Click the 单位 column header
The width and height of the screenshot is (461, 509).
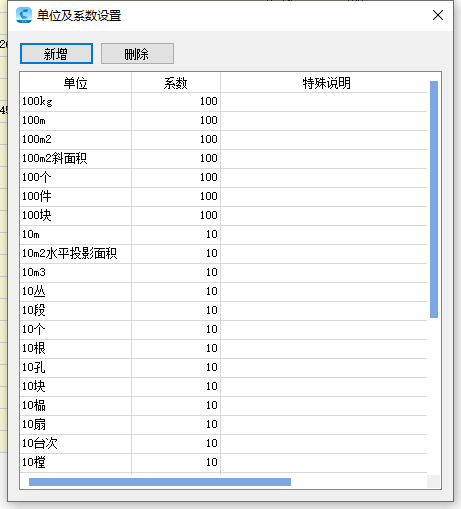pyautogui.click(x=76, y=83)
